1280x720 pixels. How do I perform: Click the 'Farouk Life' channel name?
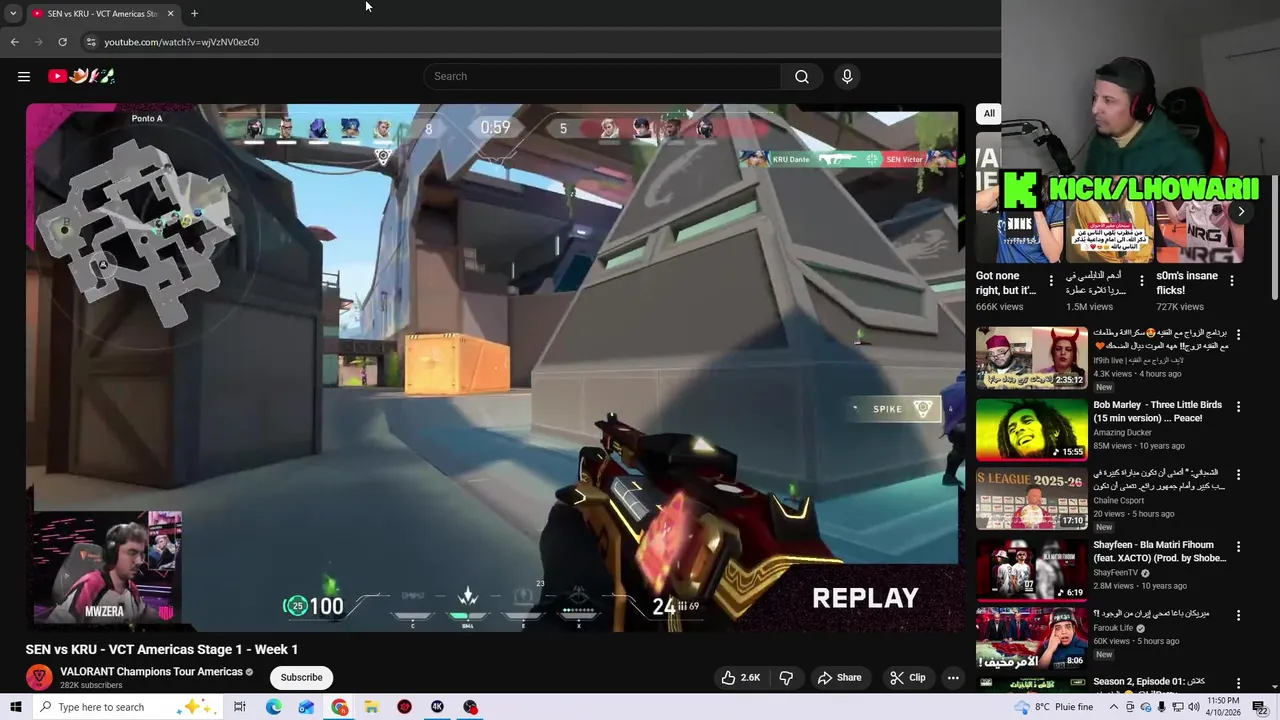(1113, 628)
